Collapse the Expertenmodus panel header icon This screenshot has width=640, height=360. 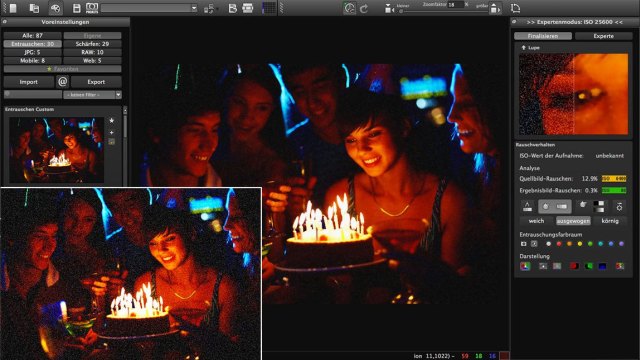coord(514,22)
